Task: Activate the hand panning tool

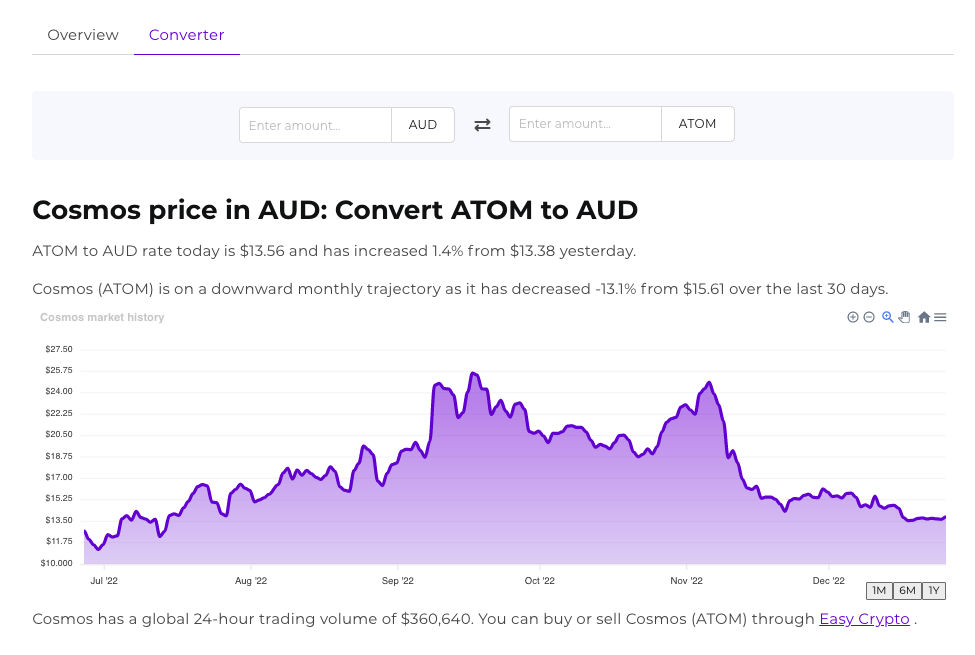Action: coord(904,317)
